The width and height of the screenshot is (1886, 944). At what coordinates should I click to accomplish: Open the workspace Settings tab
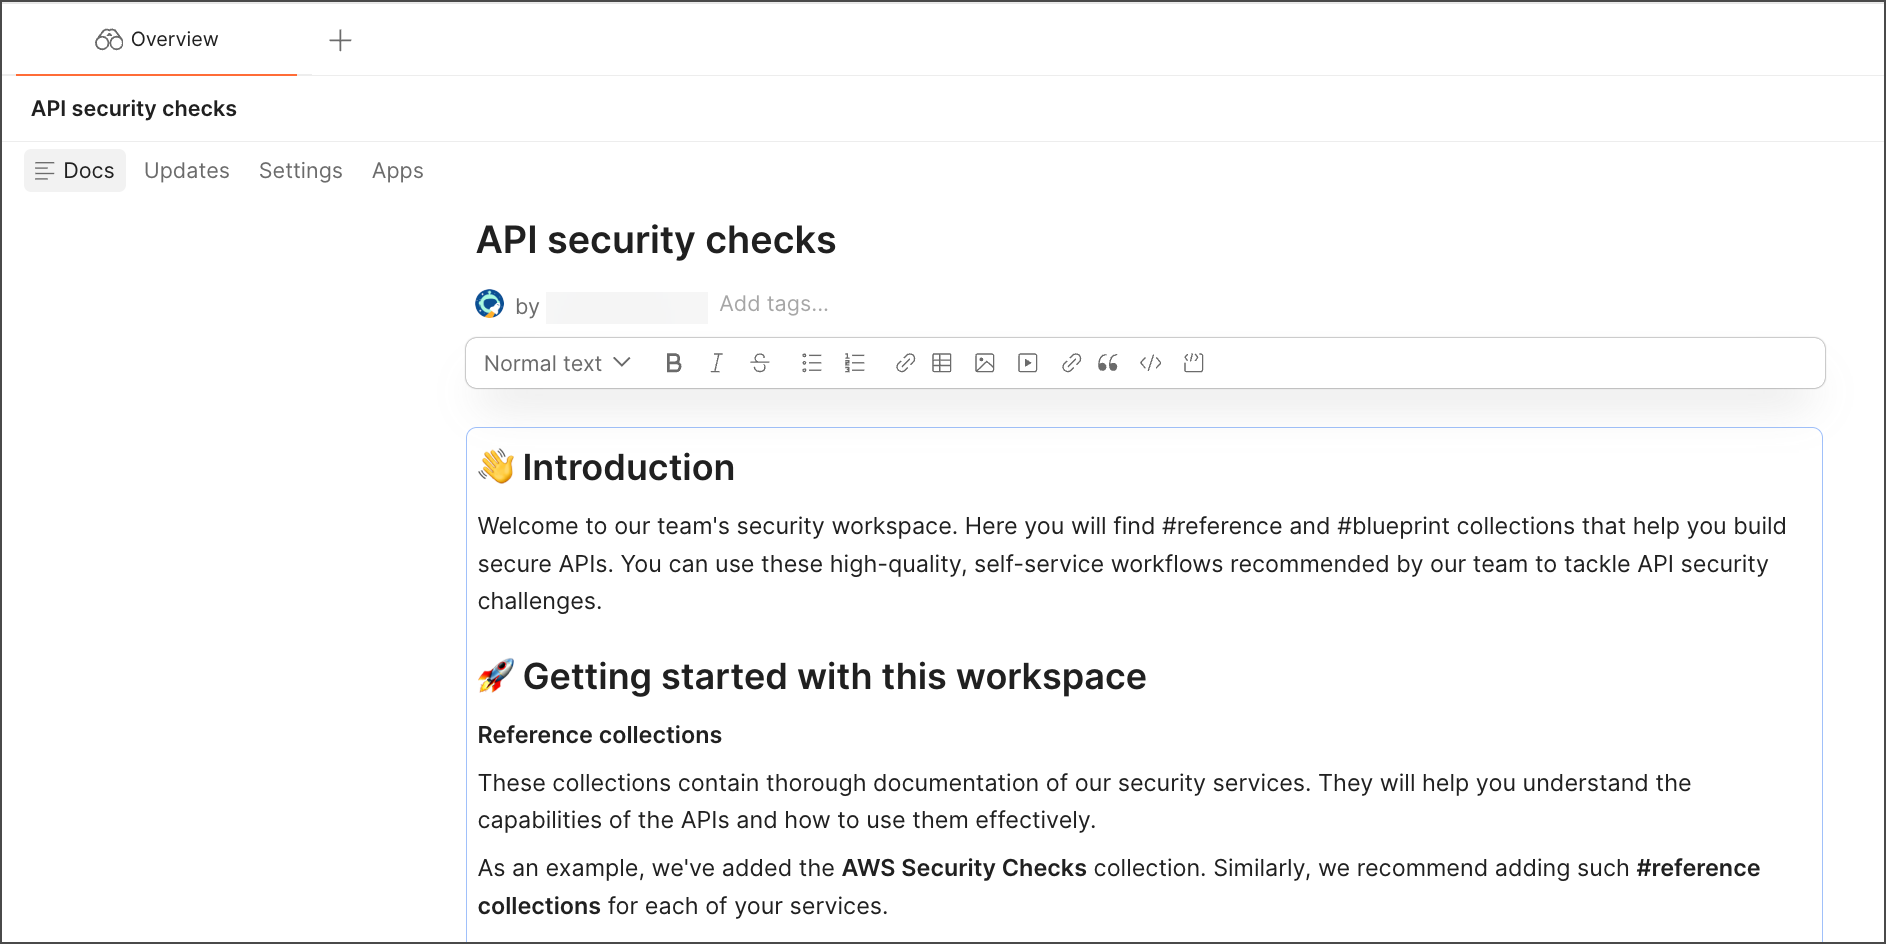pyautogui.click(x=300, y=171)
